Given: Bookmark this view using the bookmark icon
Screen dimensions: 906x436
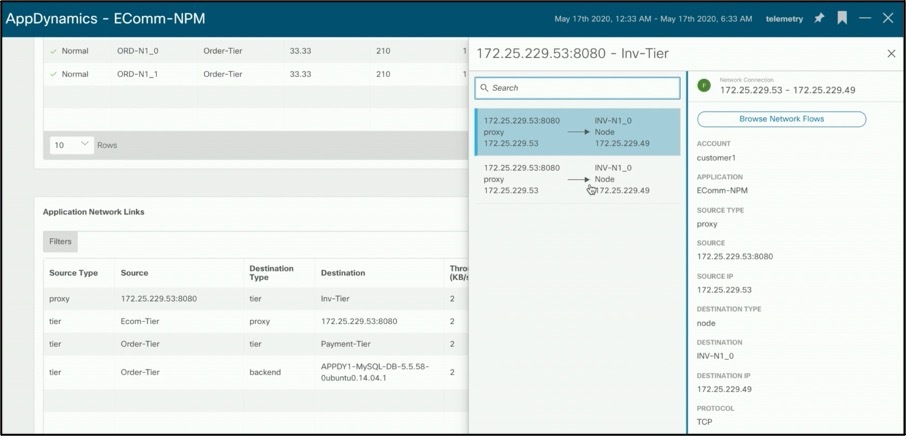Looking at the screenshot, I should (842, 18).
